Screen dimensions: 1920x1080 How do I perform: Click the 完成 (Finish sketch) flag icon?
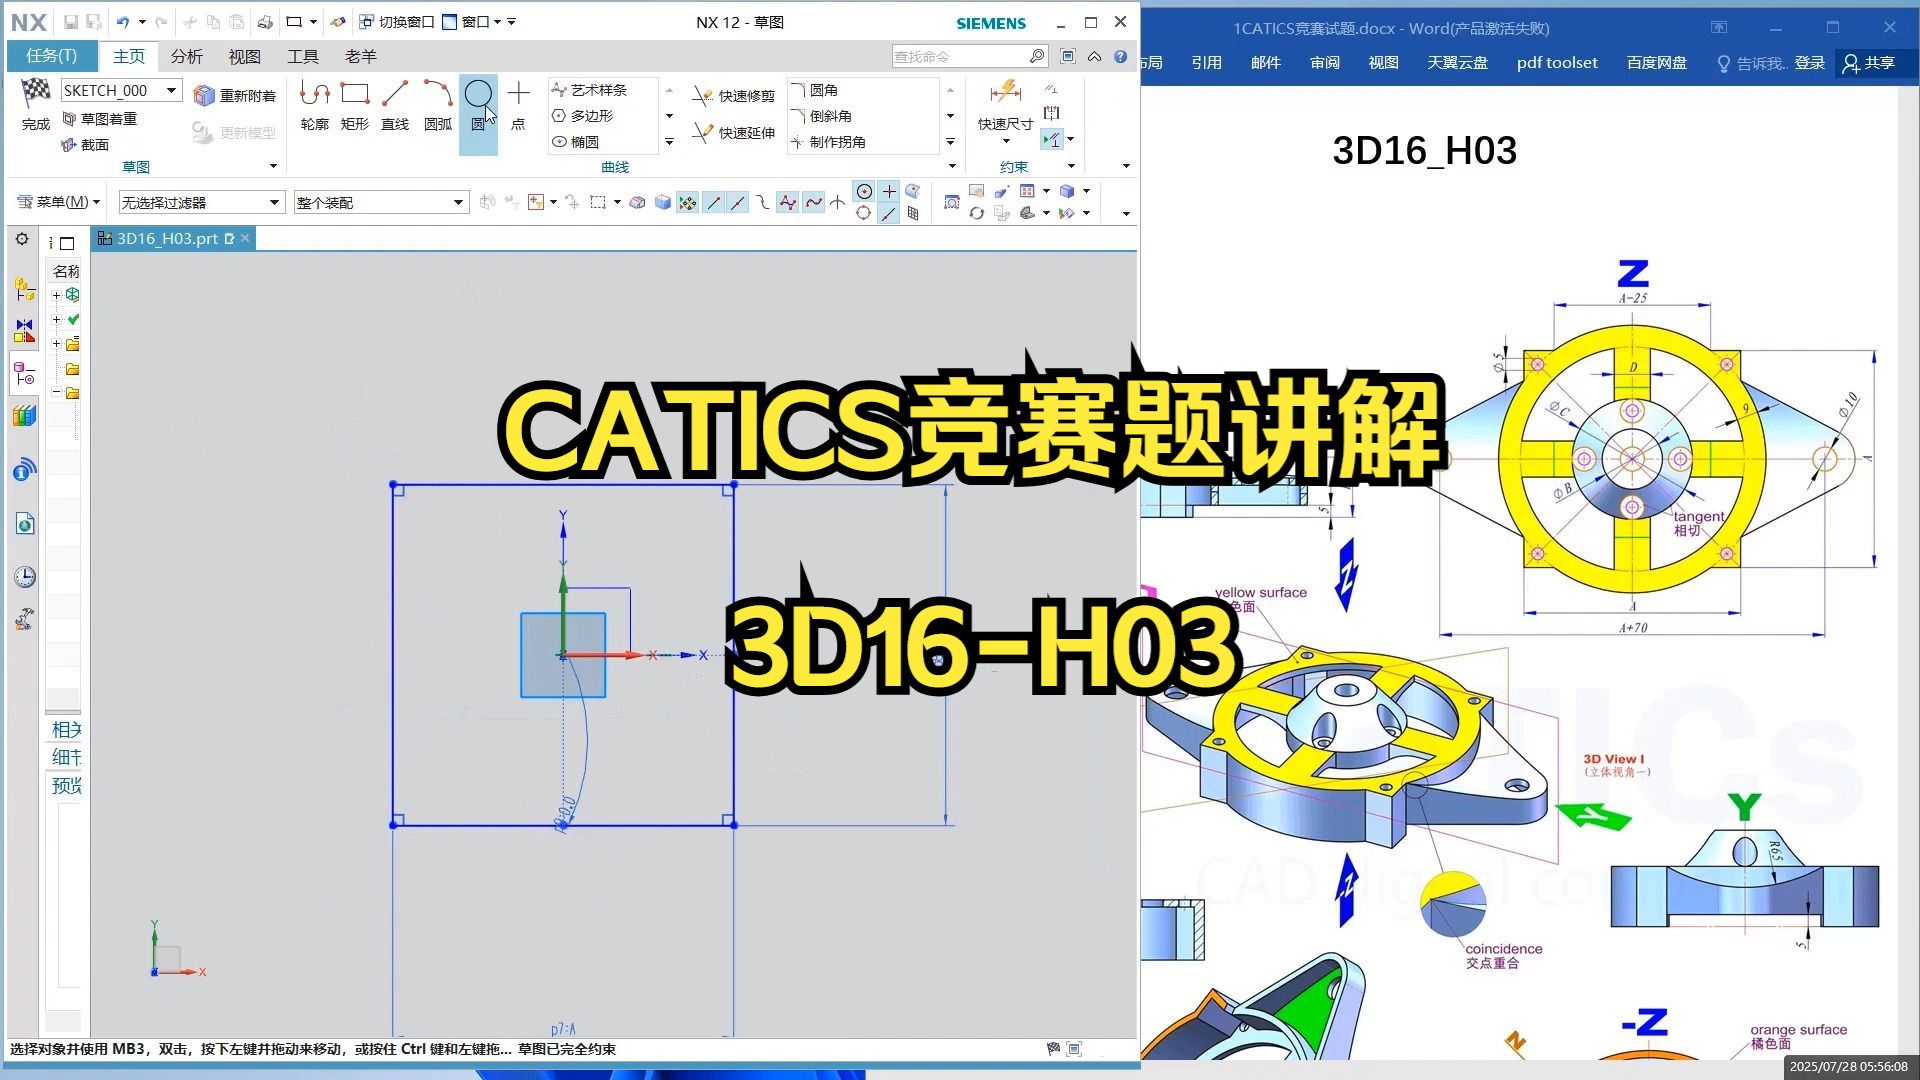36,93
